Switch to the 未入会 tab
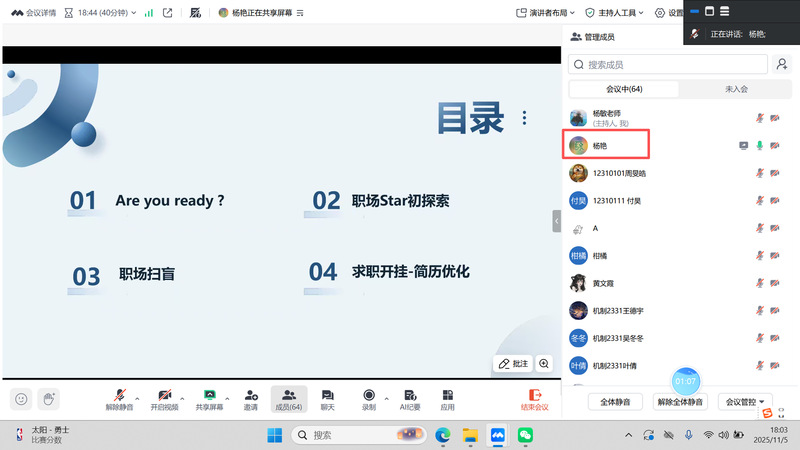Viewport: 800px width, 450px height. [736, 89]
